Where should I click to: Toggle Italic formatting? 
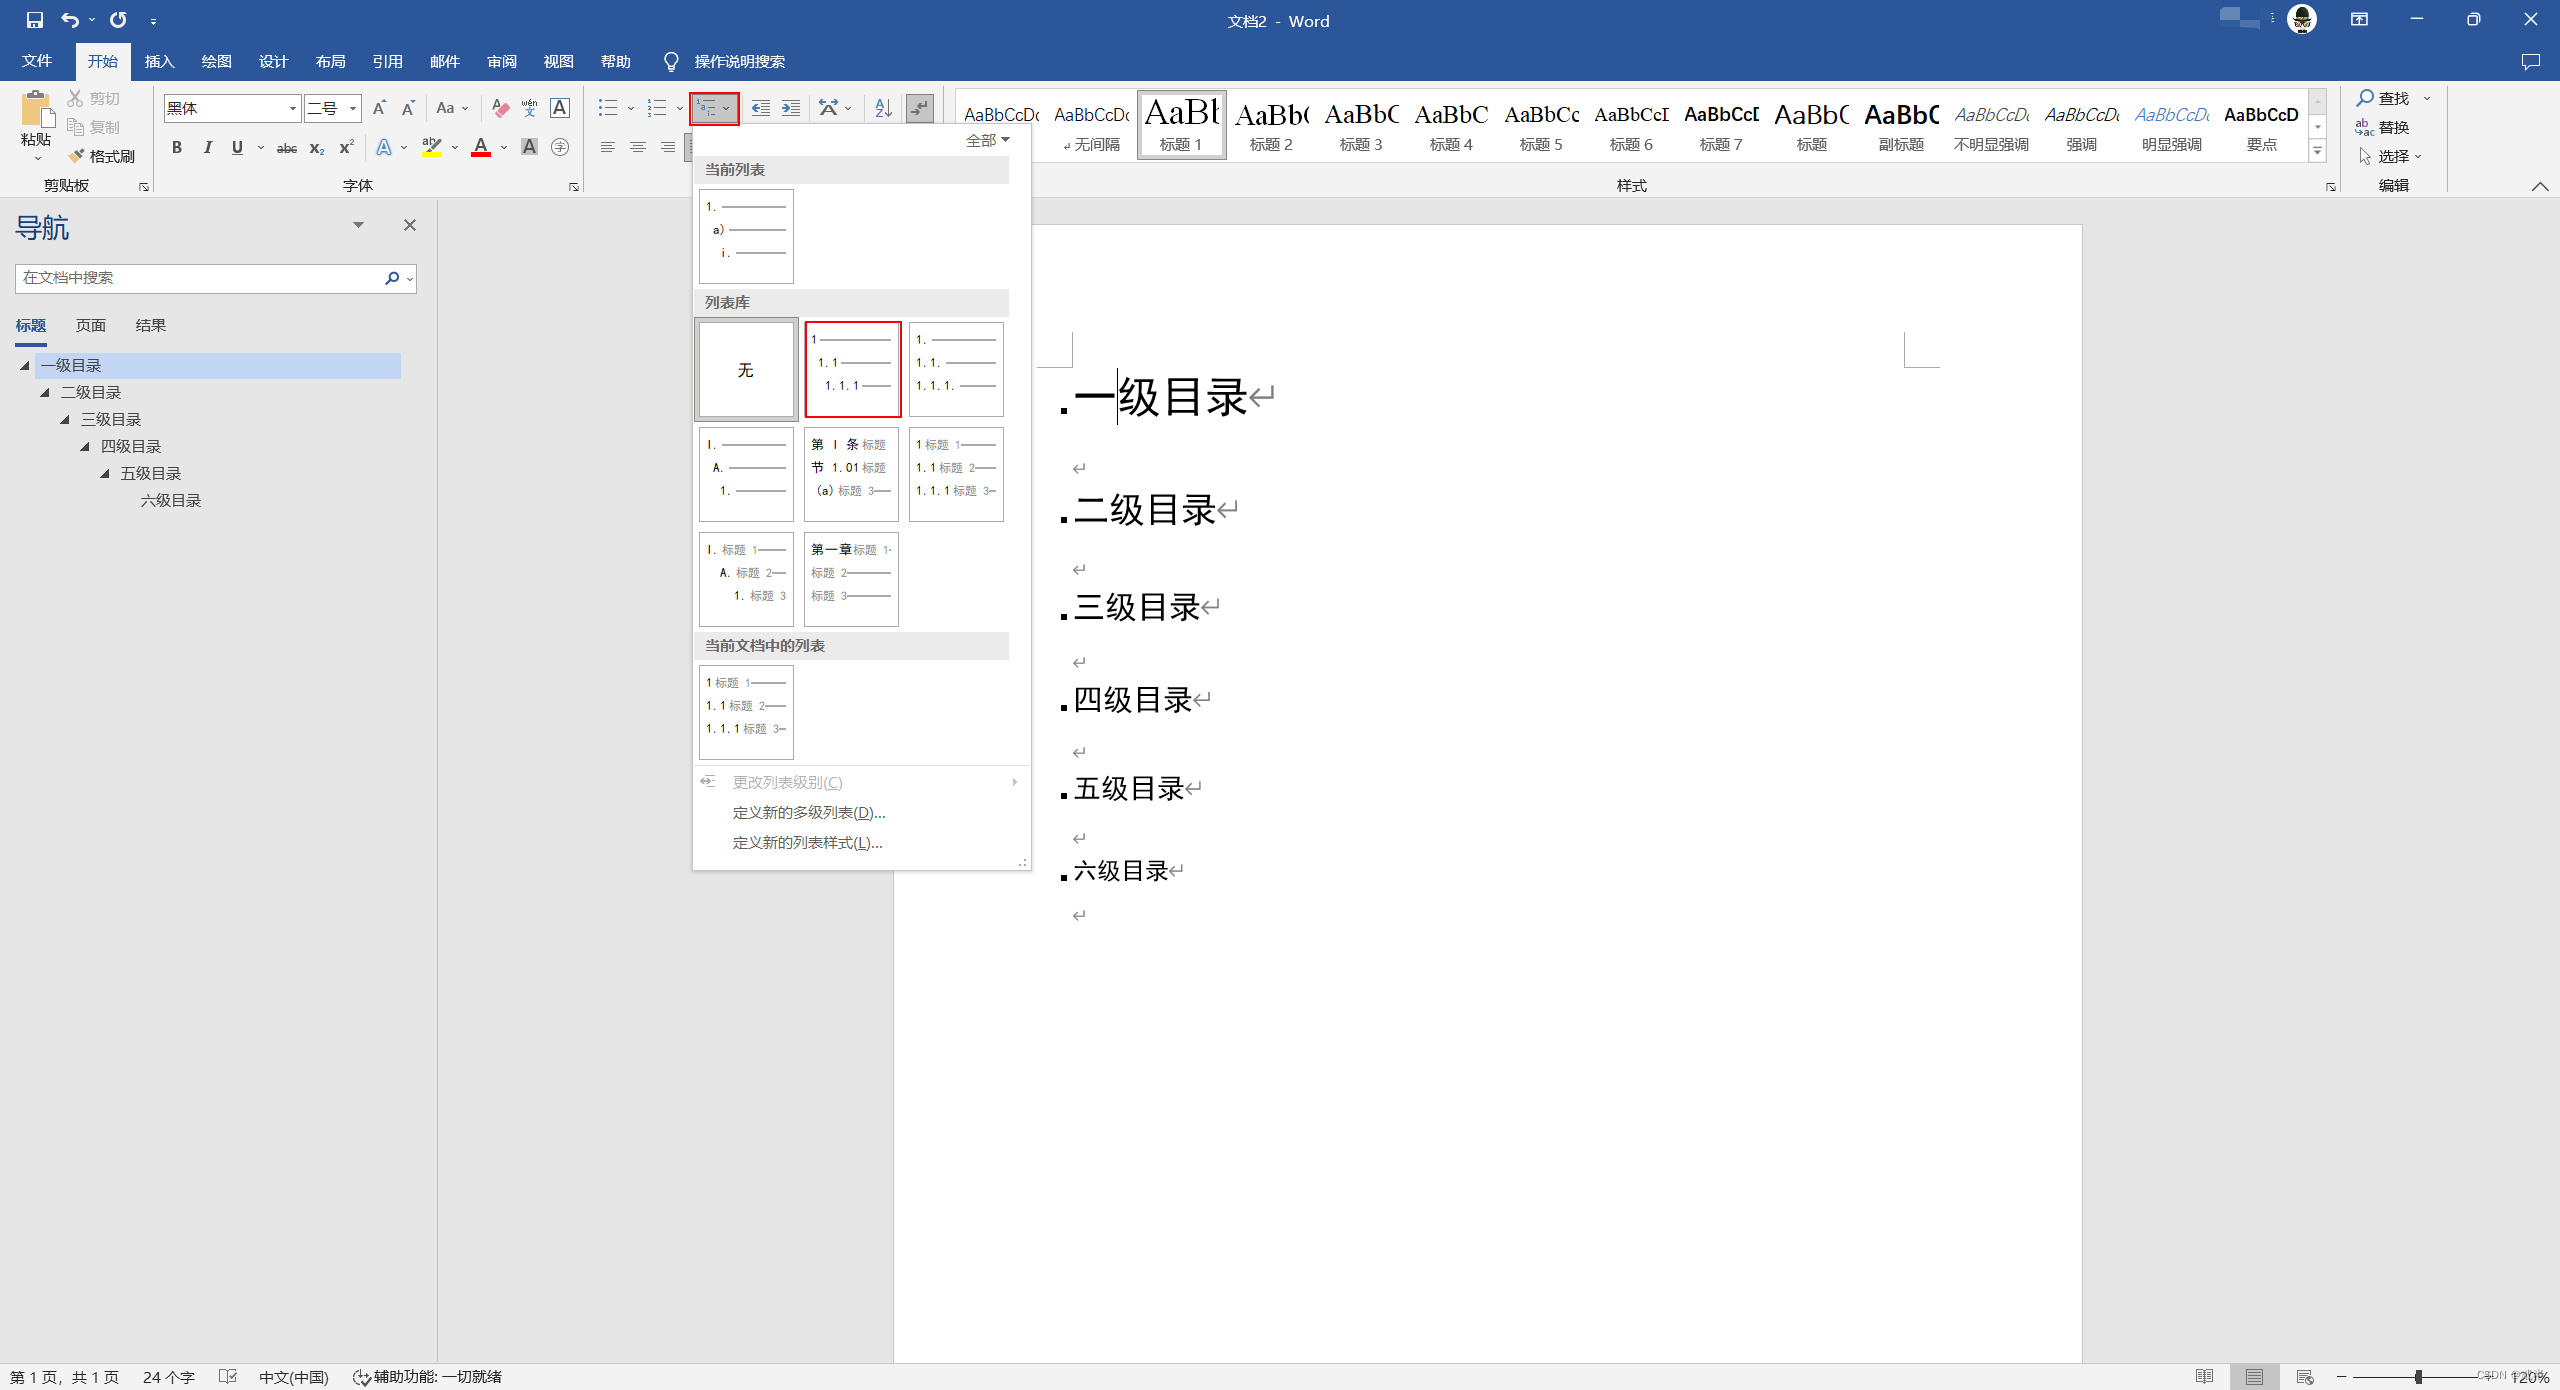207,148
